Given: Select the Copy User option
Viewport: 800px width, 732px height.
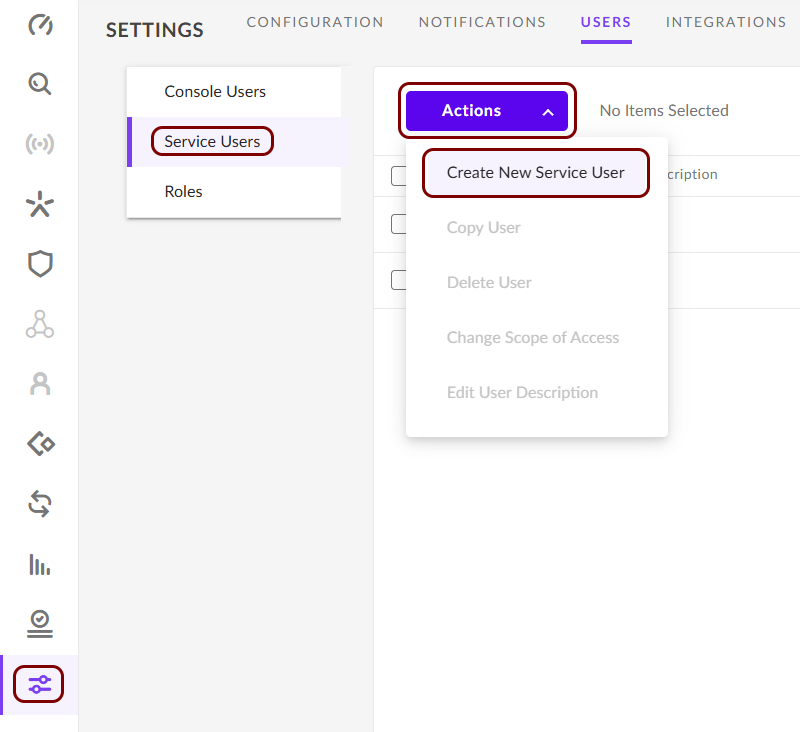Looking at the screenshot, I should coord(484,228).
